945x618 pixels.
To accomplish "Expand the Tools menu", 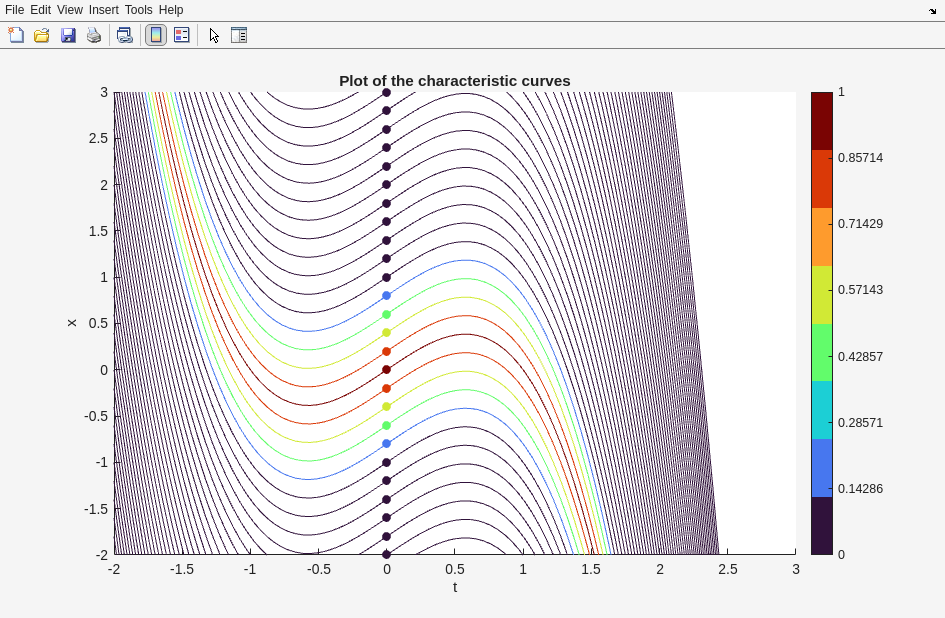I will 138,10.
